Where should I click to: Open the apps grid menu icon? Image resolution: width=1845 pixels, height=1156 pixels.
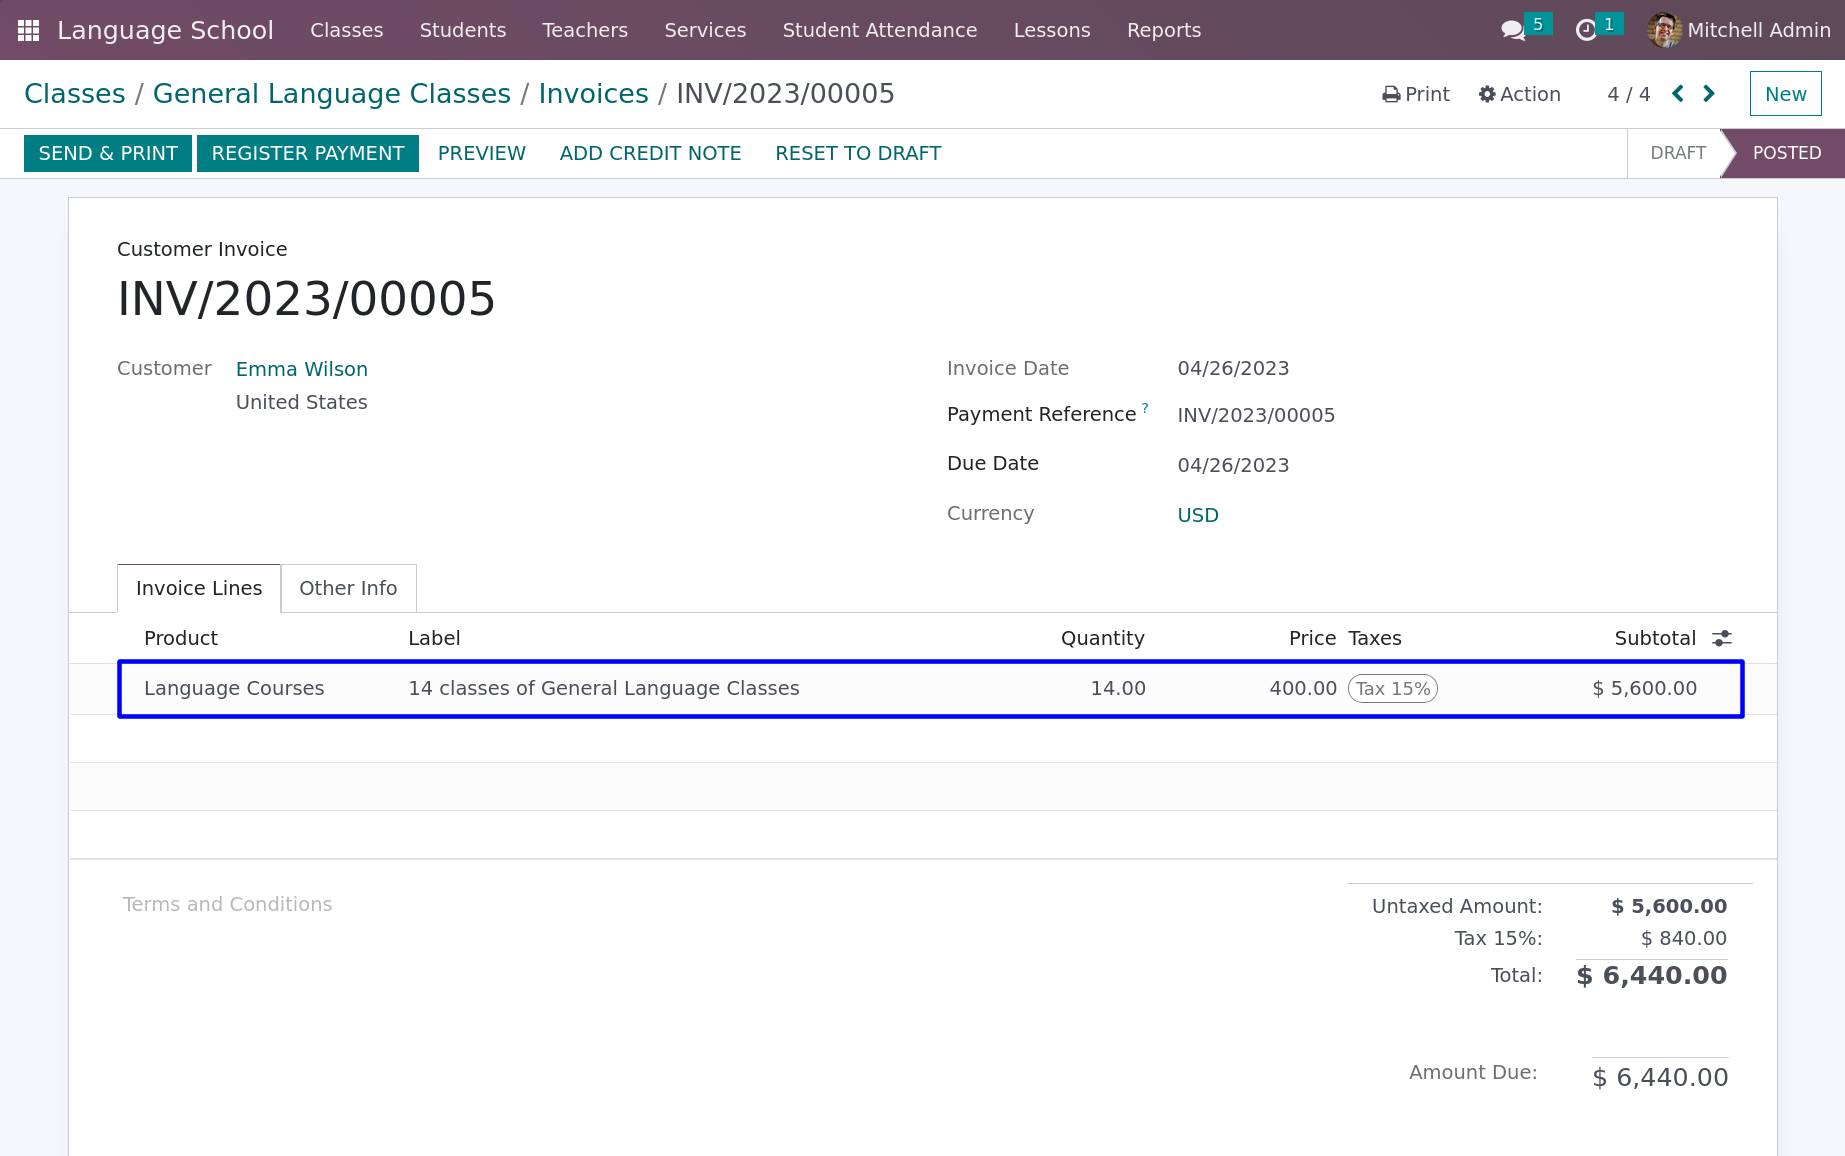pos(29,30)
